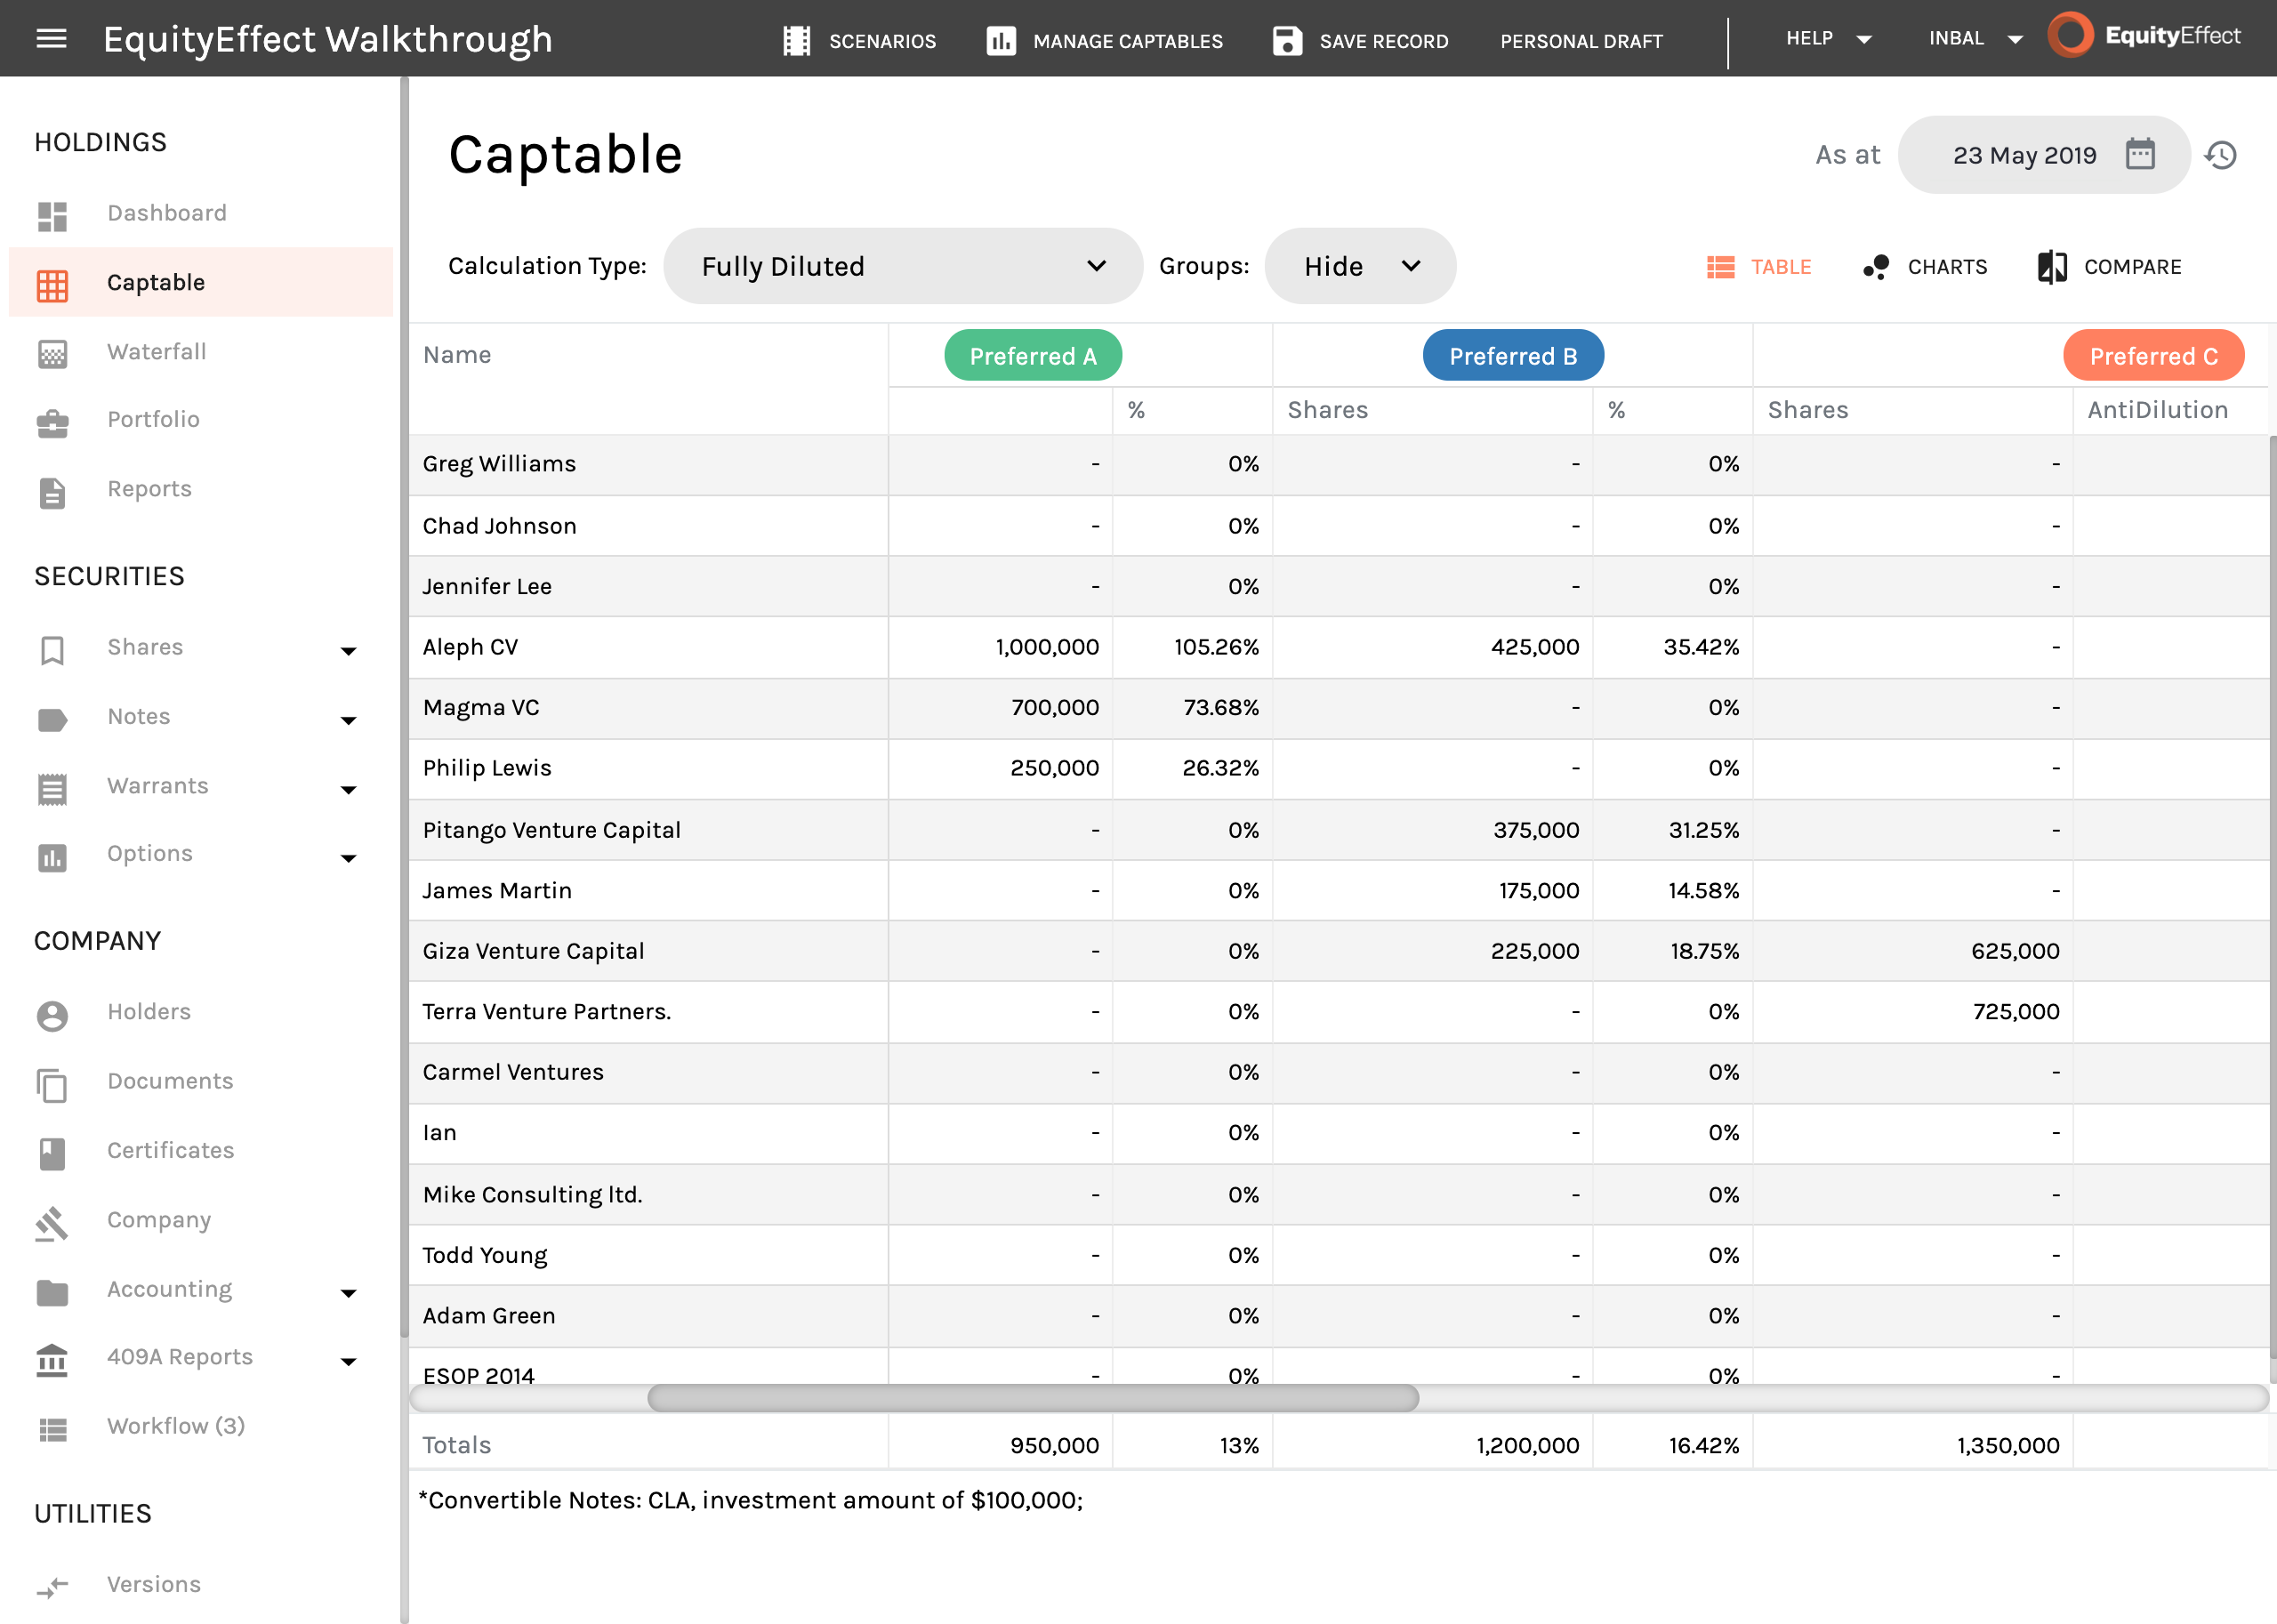Image resolution: width=2277 pixels, height=1624 pixels.
Task: Click the horizontal table scrollbar thumb
Action: (1032, 1398)
